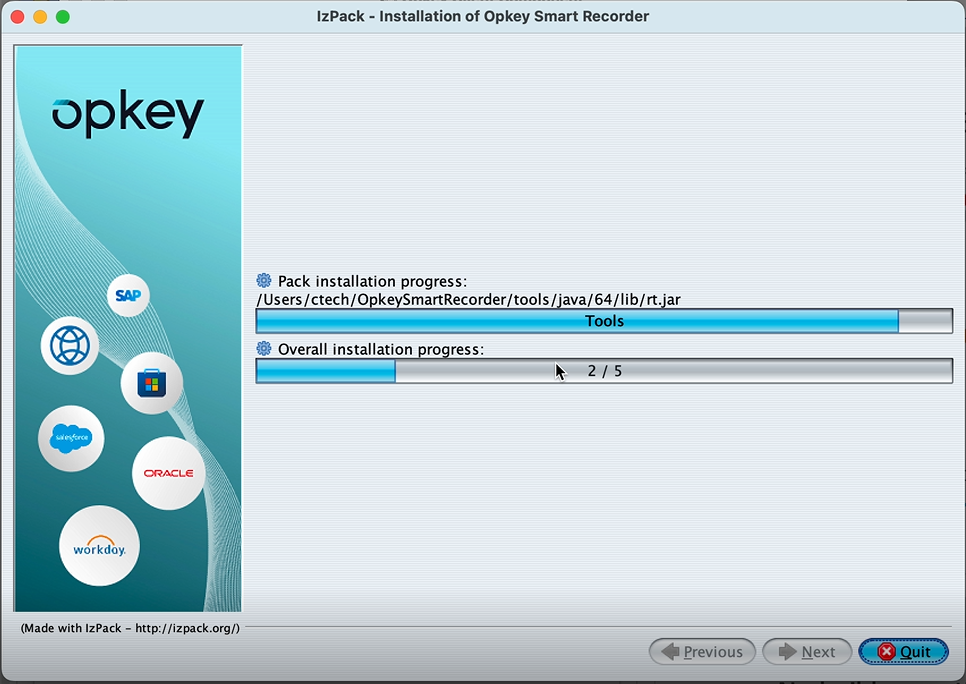Click the left arrow icon on Previous
Viewport: 966px width, 684px height.
pyautogui.click(x=670, y=651)
